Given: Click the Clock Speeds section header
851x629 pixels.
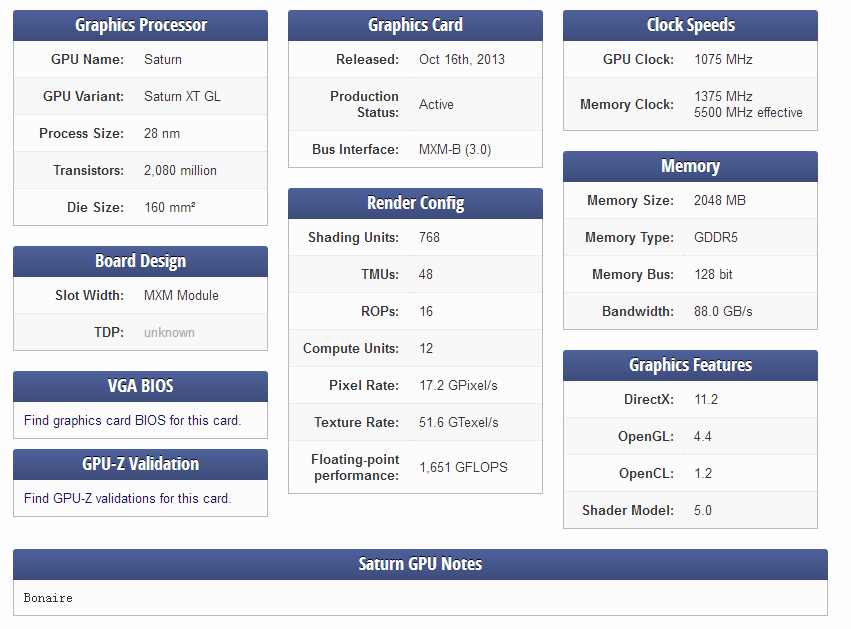Looking at the screenshot, I should 690,26.
